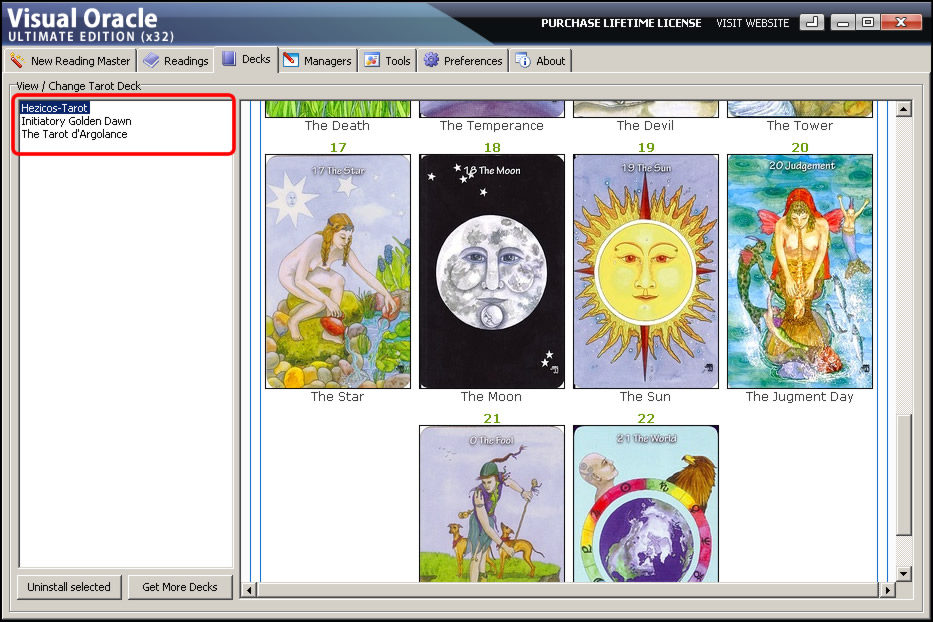Image resolution: width=933 pixels, height=622 pixels.
Task: Click The Tower caption
Action: point(800,126)
